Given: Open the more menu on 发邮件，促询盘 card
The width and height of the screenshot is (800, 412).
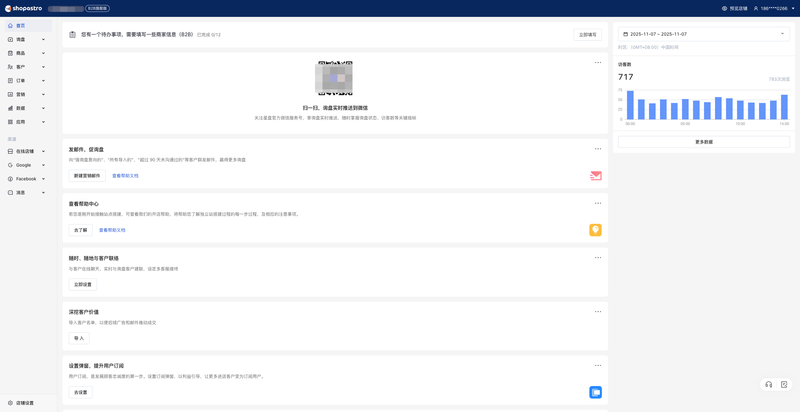Looking at the screenshot, I should [x=598, y=149].
